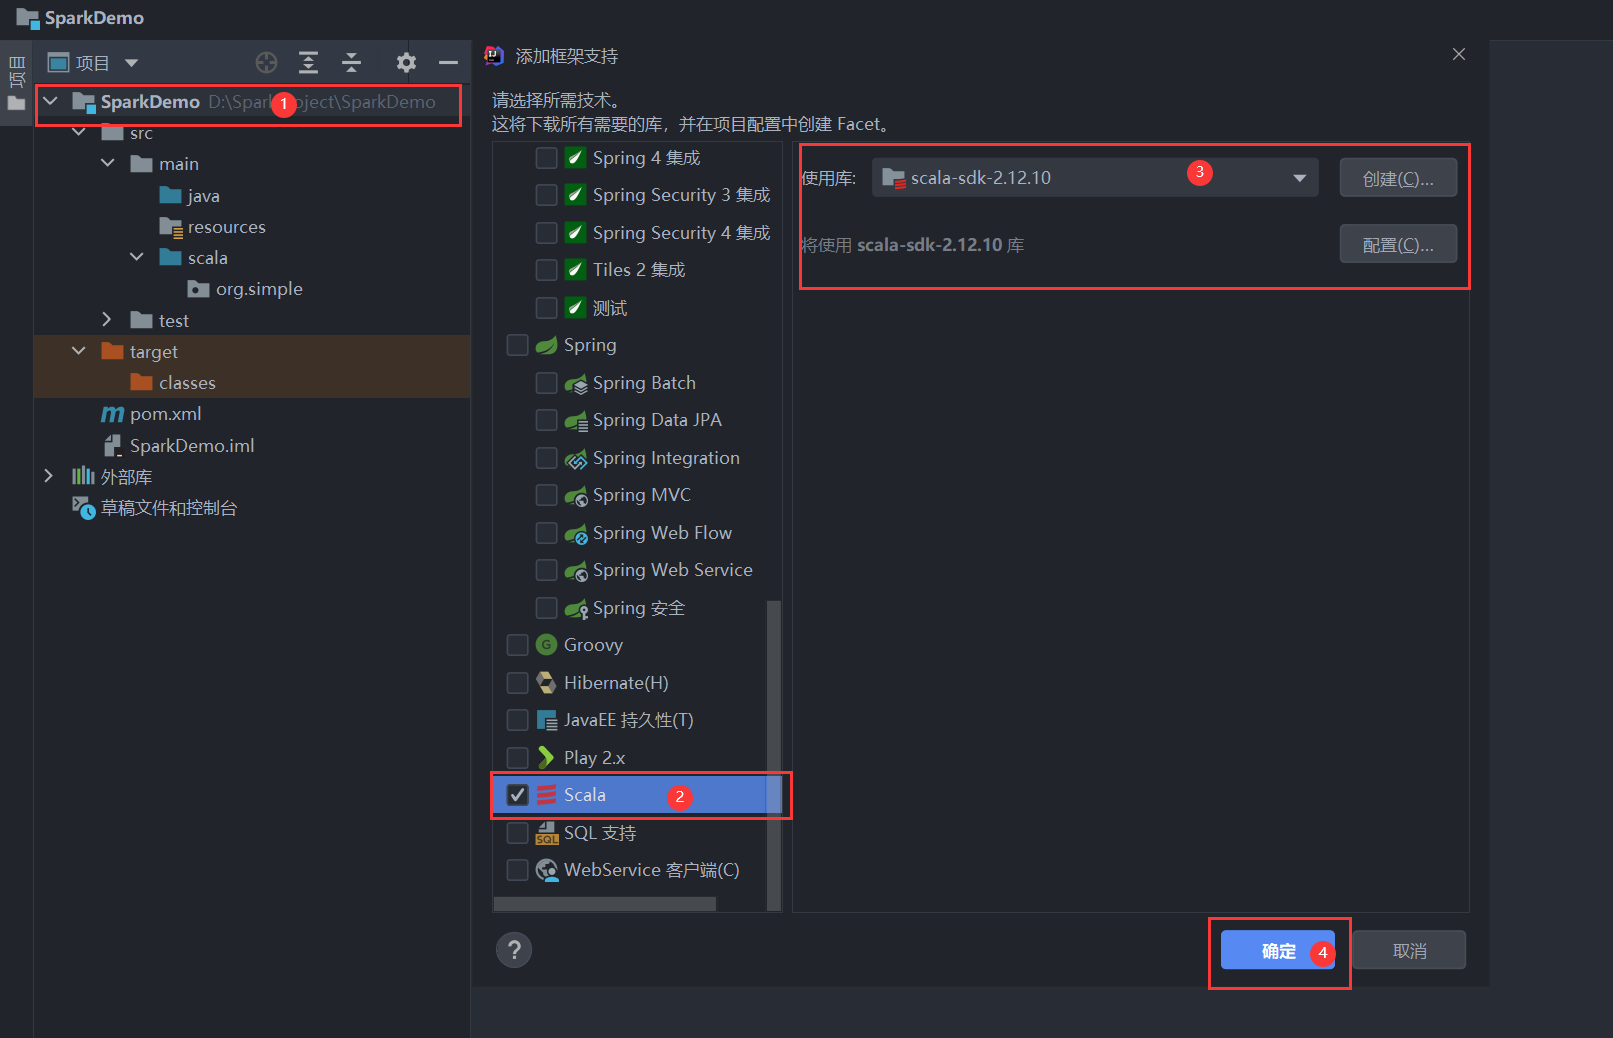Uncheck the Scala framework checkbox
1613x1038 pixels.
(x=517, y=795)
